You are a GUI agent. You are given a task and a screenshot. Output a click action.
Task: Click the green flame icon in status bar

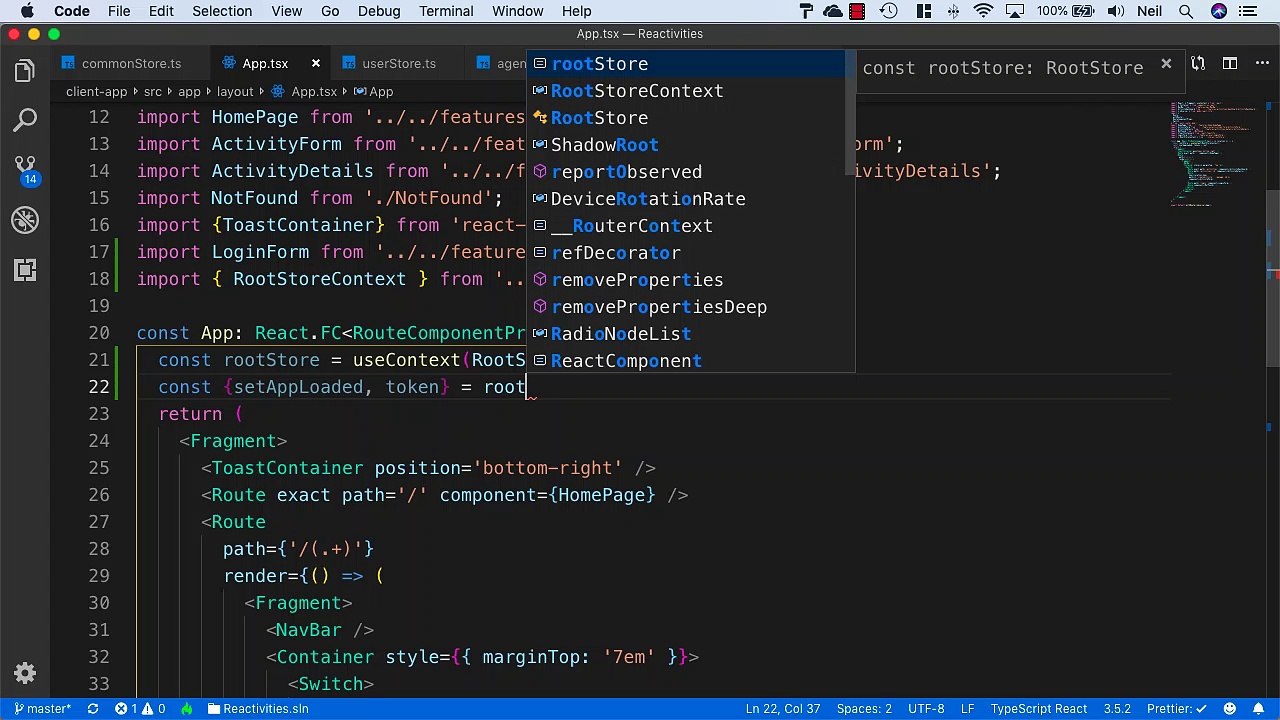tap(187, 708)
